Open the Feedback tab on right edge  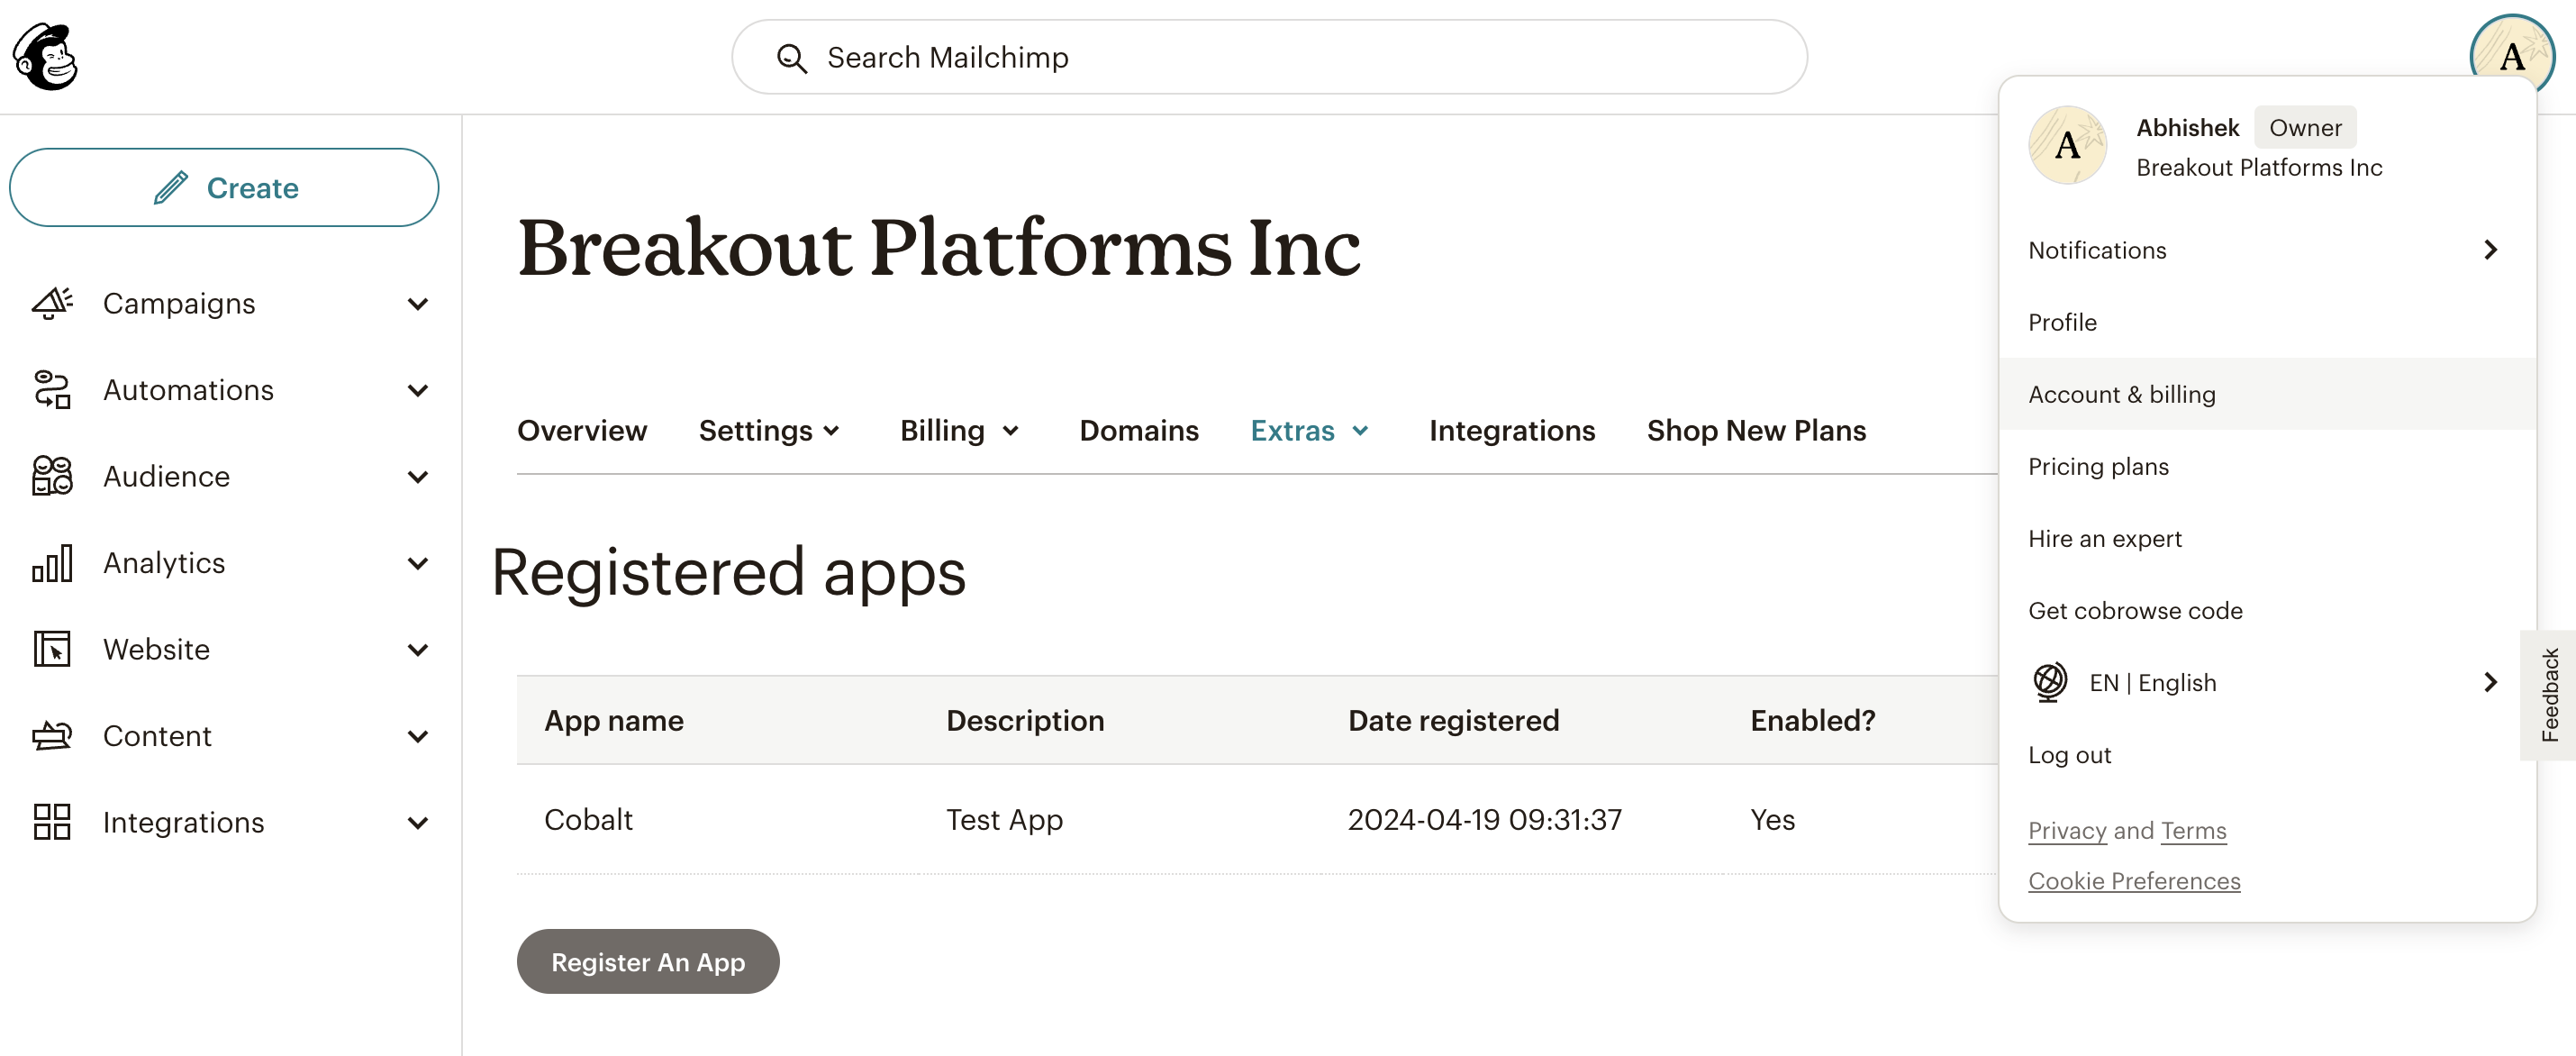click(2551, 696)
